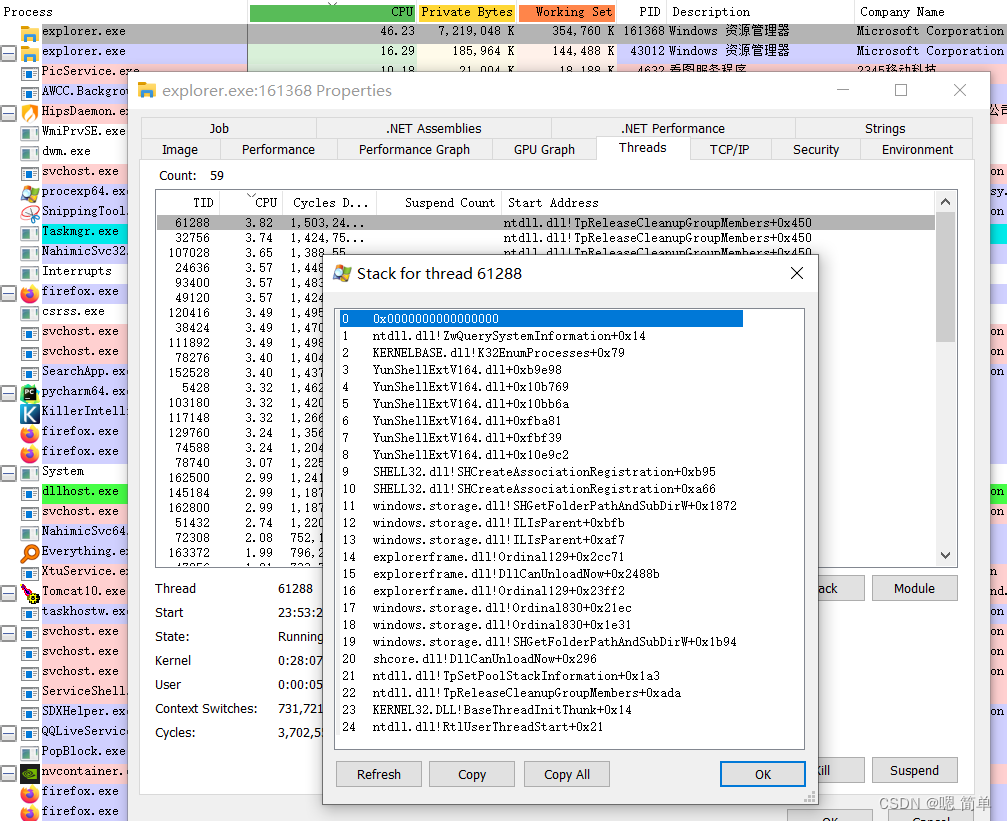Click the Copy All button
The height and width of the screenshot is (821, 1007).
pyautogui.click(x=566, y=774)
